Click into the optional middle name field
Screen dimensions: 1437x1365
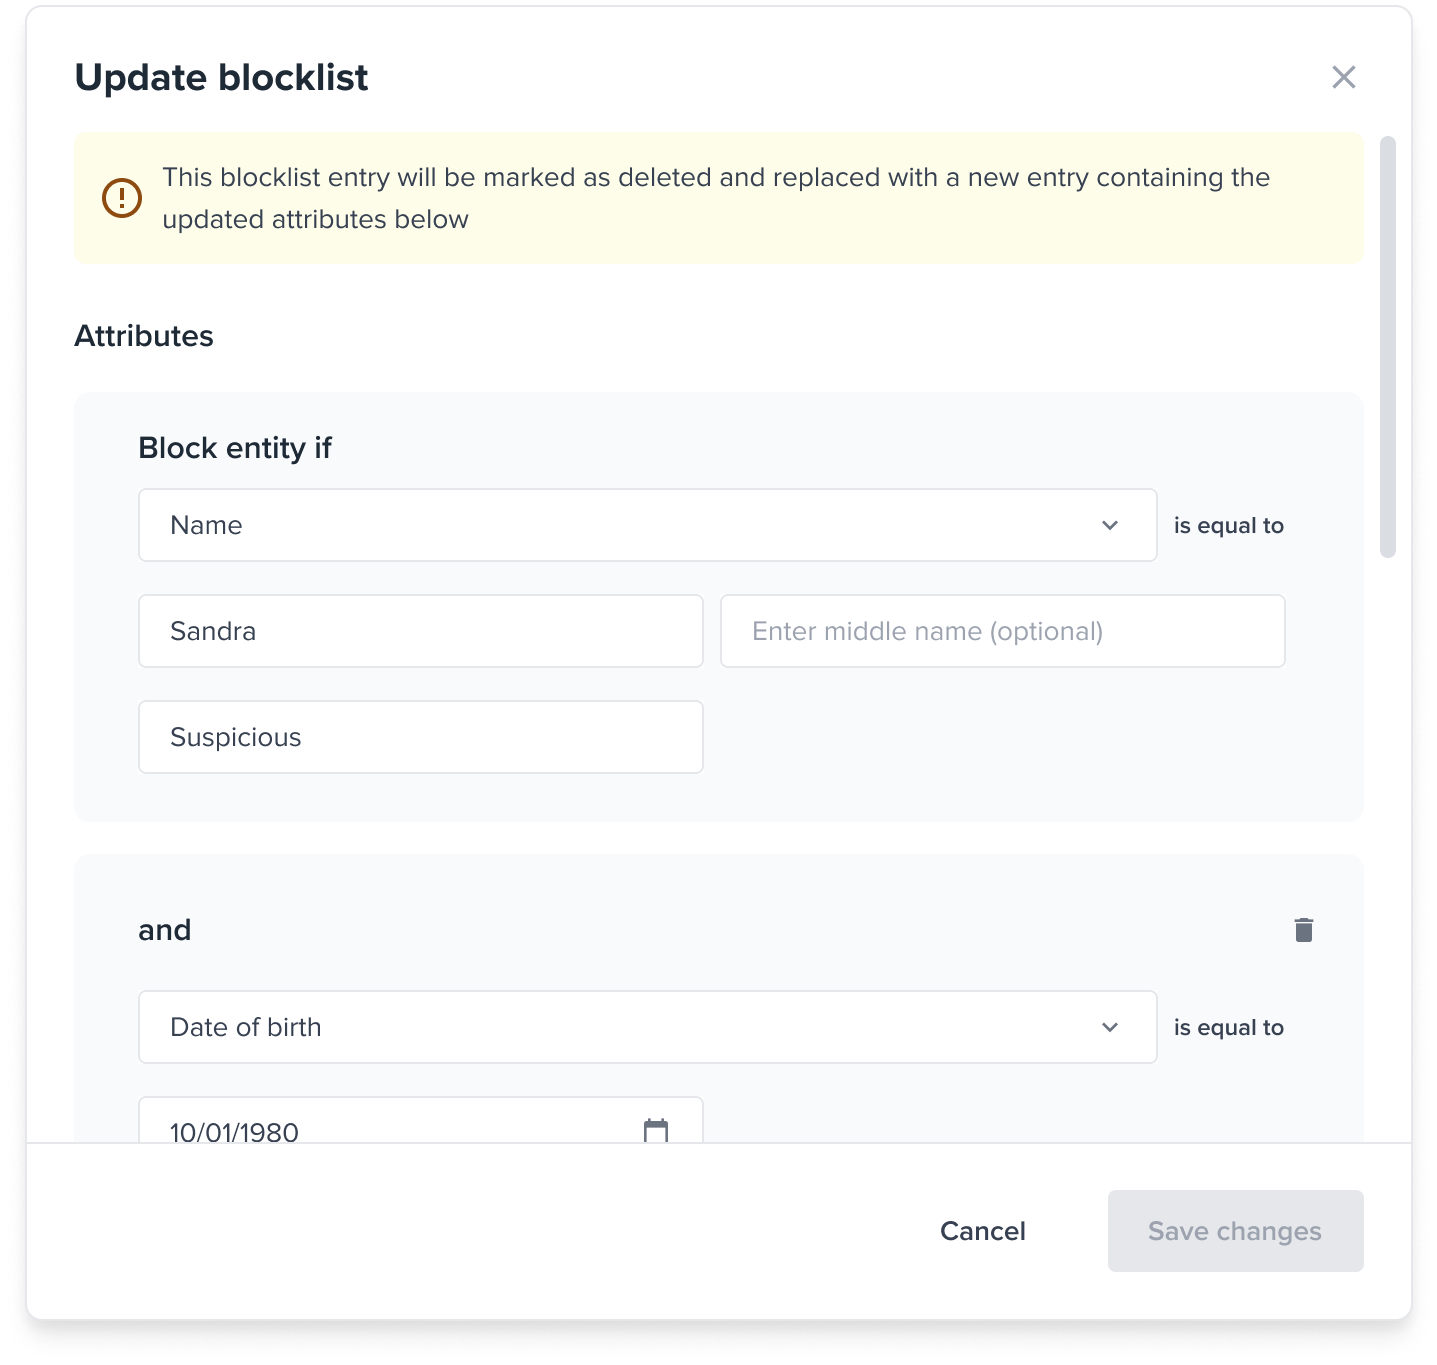coord(1002,631)
